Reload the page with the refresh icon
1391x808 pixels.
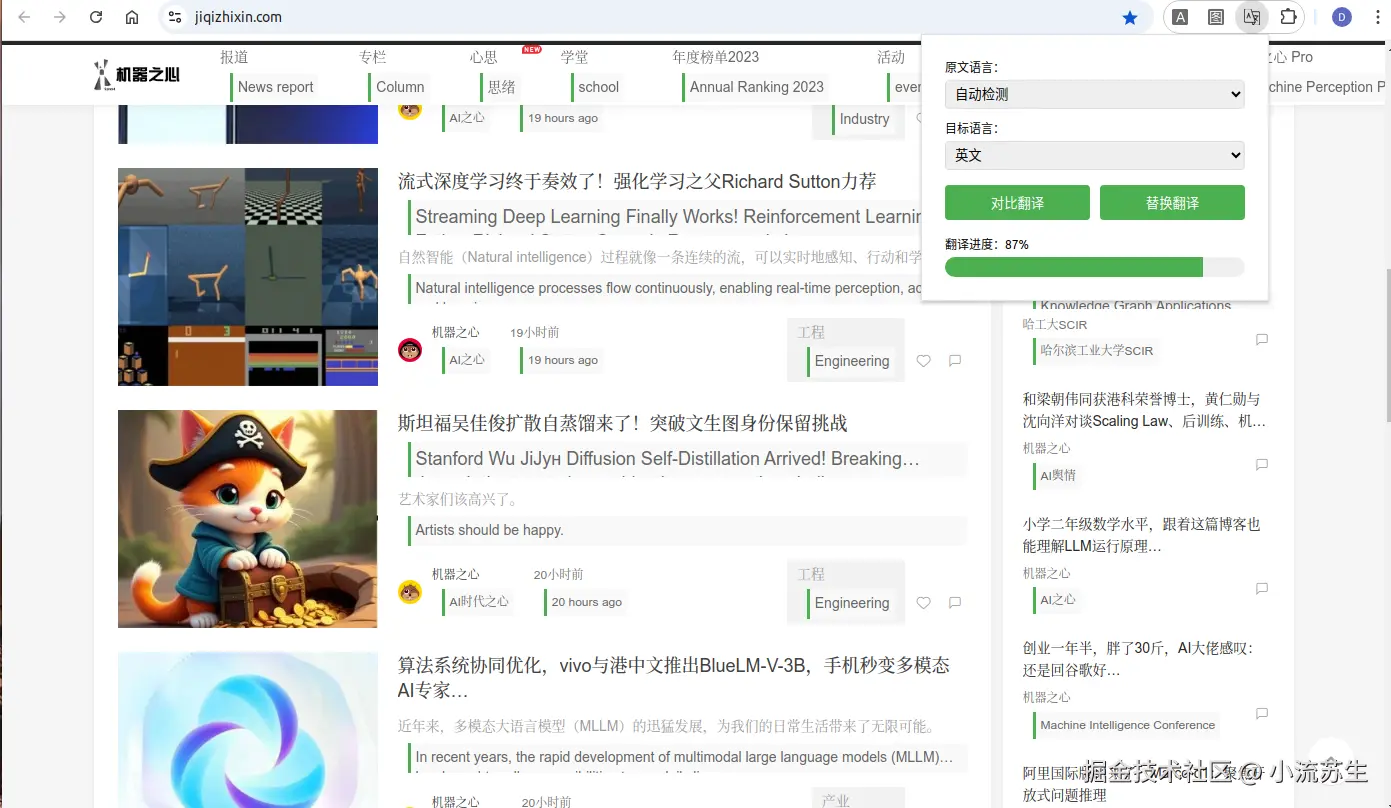point(95,17)
